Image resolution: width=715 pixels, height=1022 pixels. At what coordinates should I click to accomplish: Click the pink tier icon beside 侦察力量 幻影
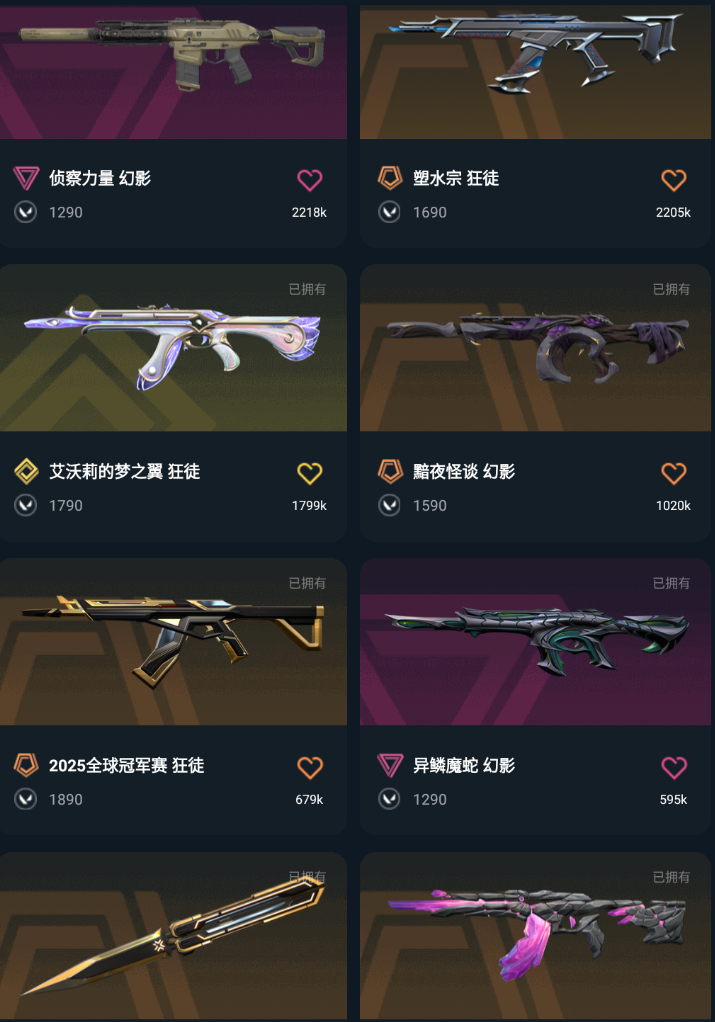[26, 178]
